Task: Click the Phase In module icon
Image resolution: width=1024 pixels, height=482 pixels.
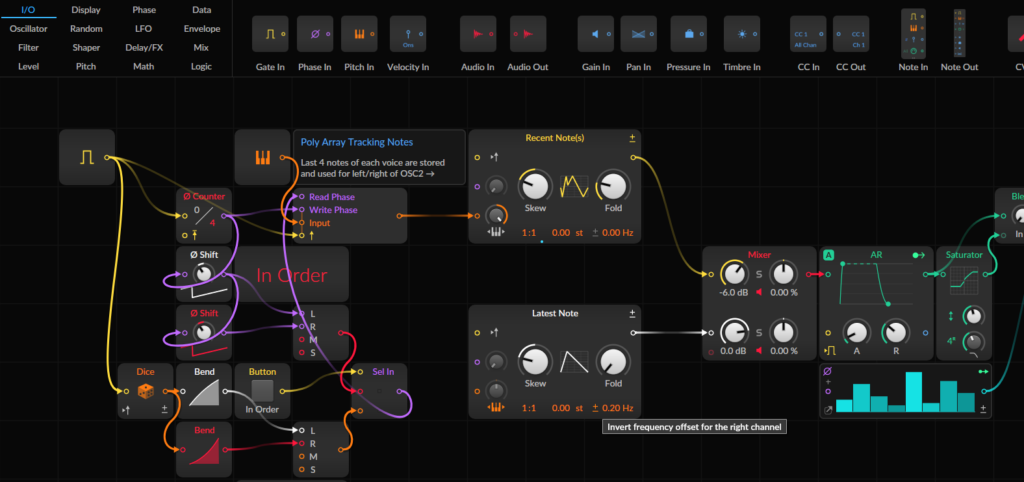Action: (315, 34)
